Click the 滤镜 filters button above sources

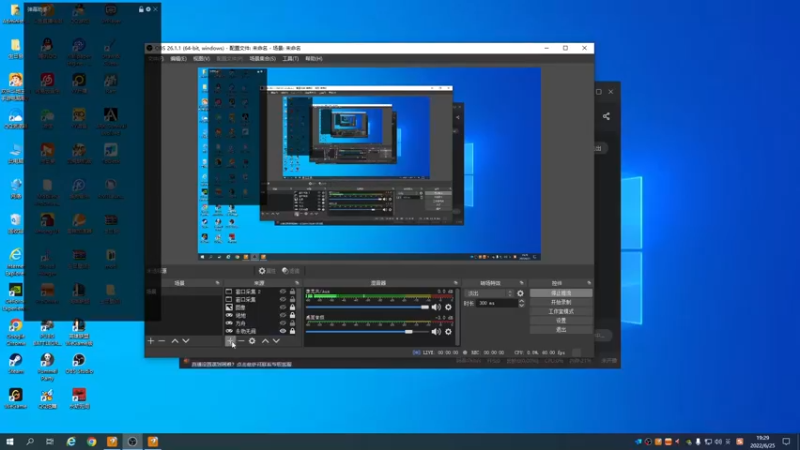click(x=291, y=271)
